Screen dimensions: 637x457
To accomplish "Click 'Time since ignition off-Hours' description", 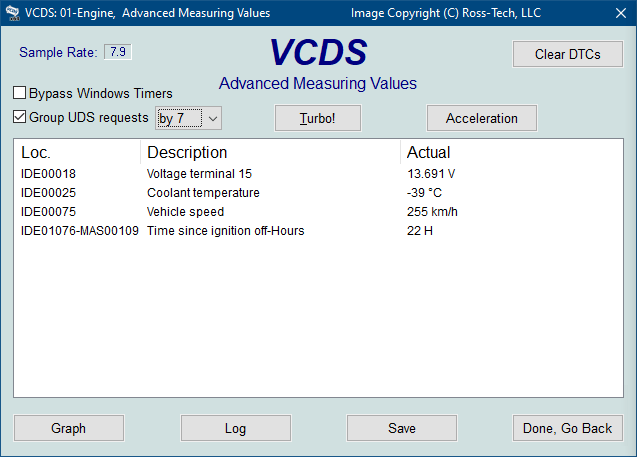I will pyautogui.click(x=225, y=231).
